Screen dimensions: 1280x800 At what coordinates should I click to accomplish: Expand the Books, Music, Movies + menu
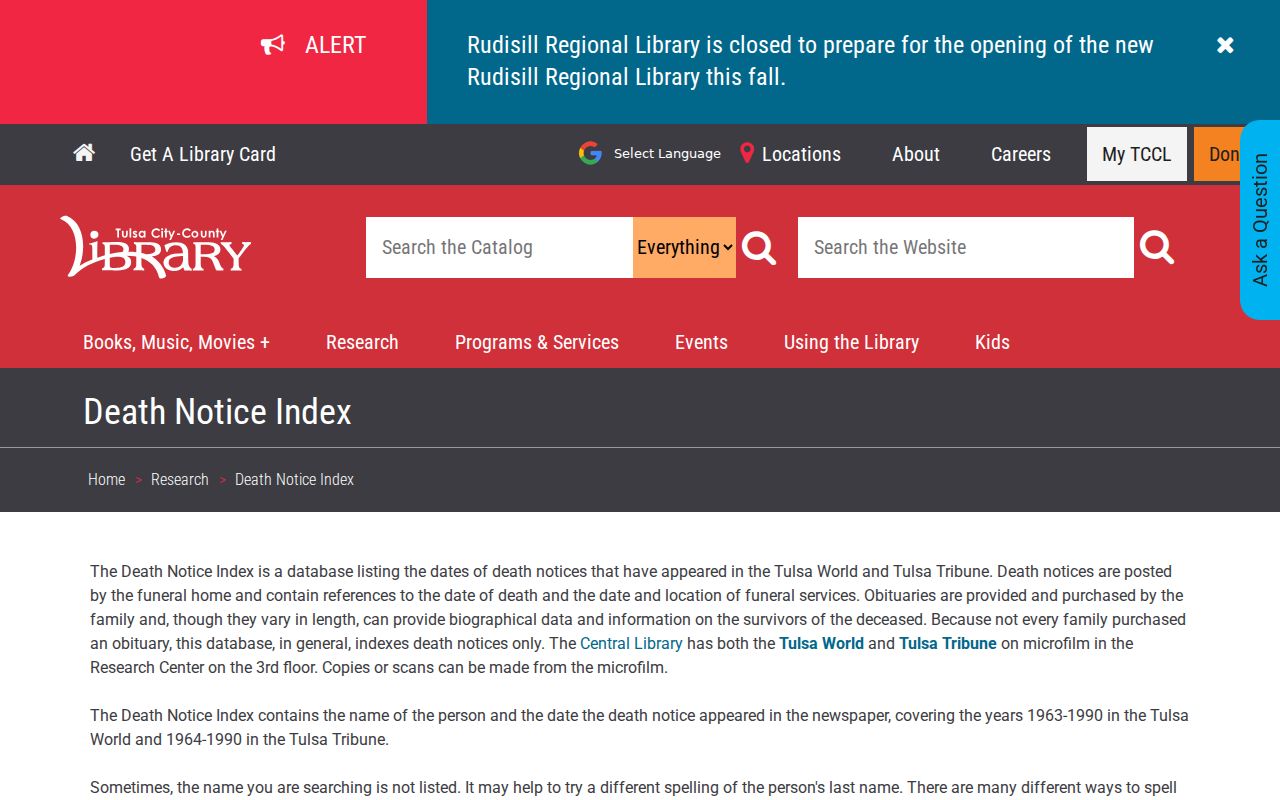point(176,342)
